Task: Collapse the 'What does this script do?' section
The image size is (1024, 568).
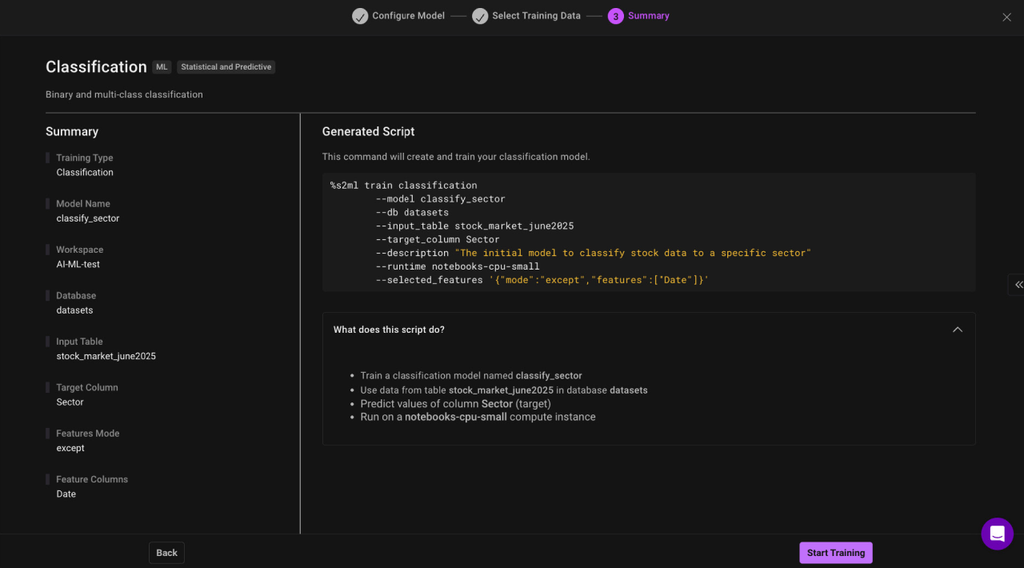Action: point(957,330)
